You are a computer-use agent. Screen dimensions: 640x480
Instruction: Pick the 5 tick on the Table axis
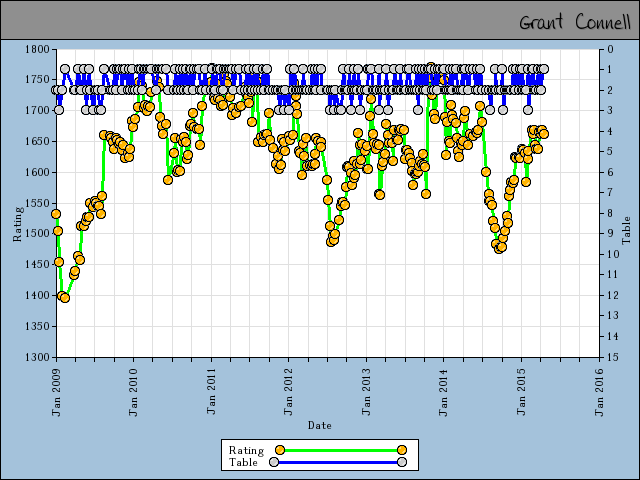point(611,152)
